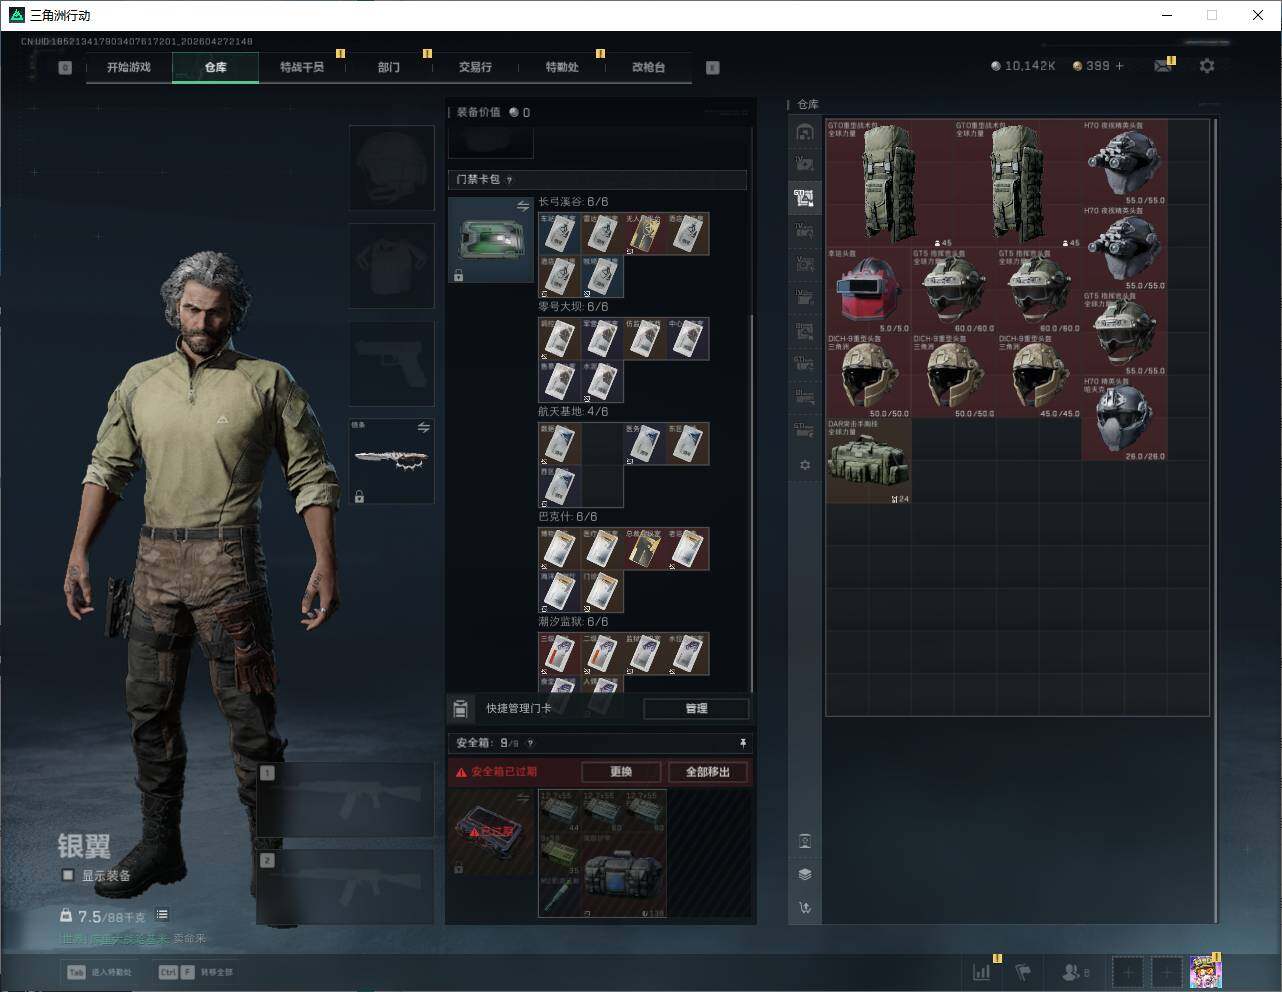The width and height of the screenshot is (1282, 992).
Task: Click the quick keycard management icon
Action: (460, 709)
